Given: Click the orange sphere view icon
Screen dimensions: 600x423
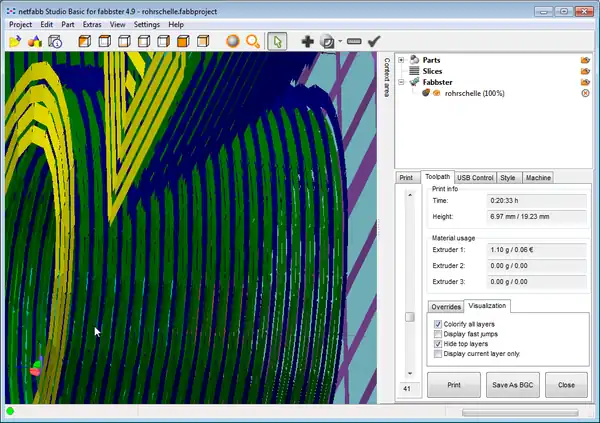Looking at the screenshot, I should coord(232,41).
